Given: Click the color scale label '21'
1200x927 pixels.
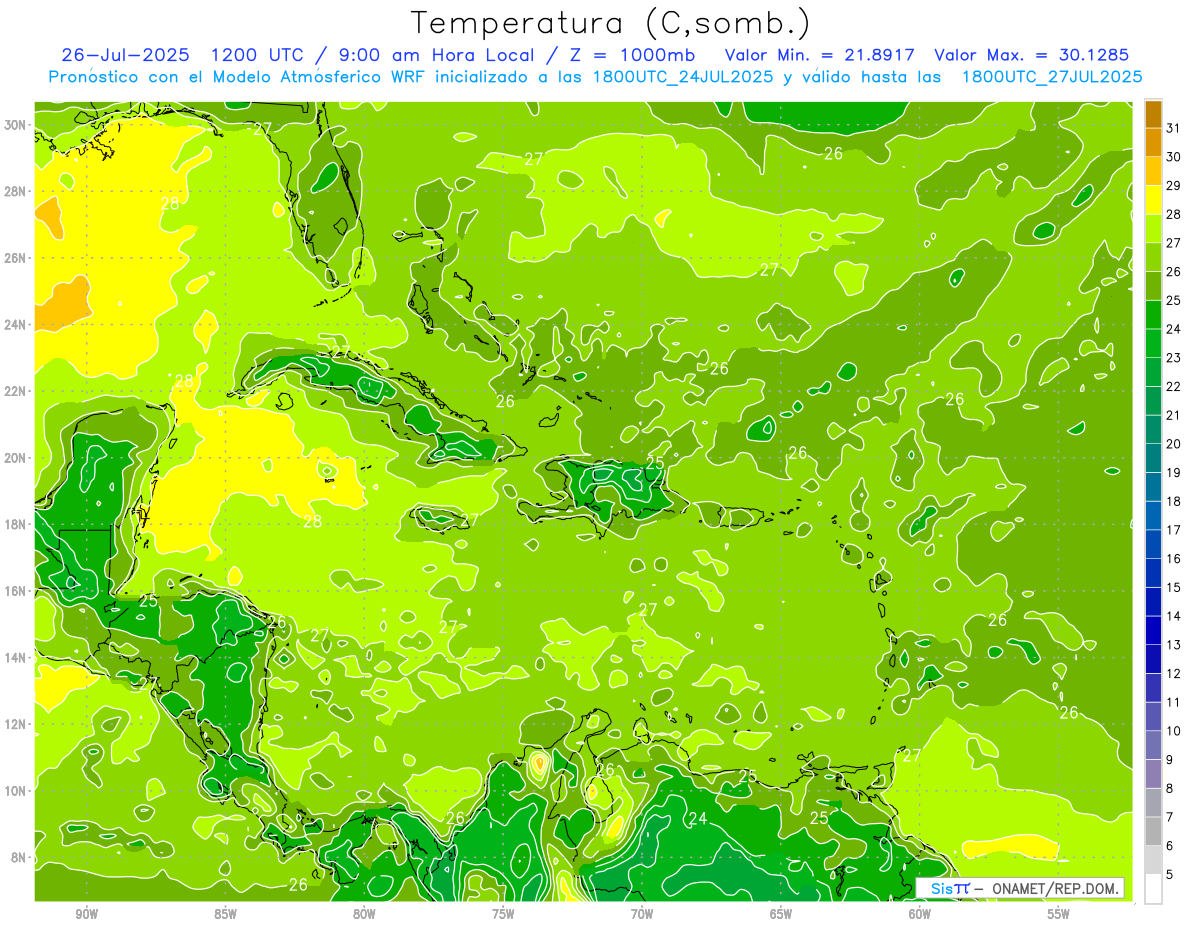Looking at the screenshot, I should coord(1174,416).
